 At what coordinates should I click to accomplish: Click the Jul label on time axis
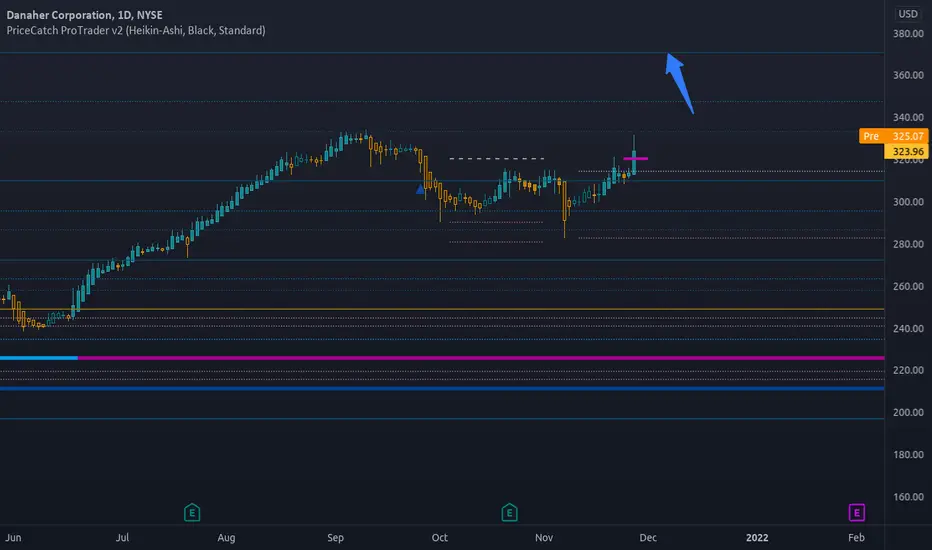[x=122, y=538]
